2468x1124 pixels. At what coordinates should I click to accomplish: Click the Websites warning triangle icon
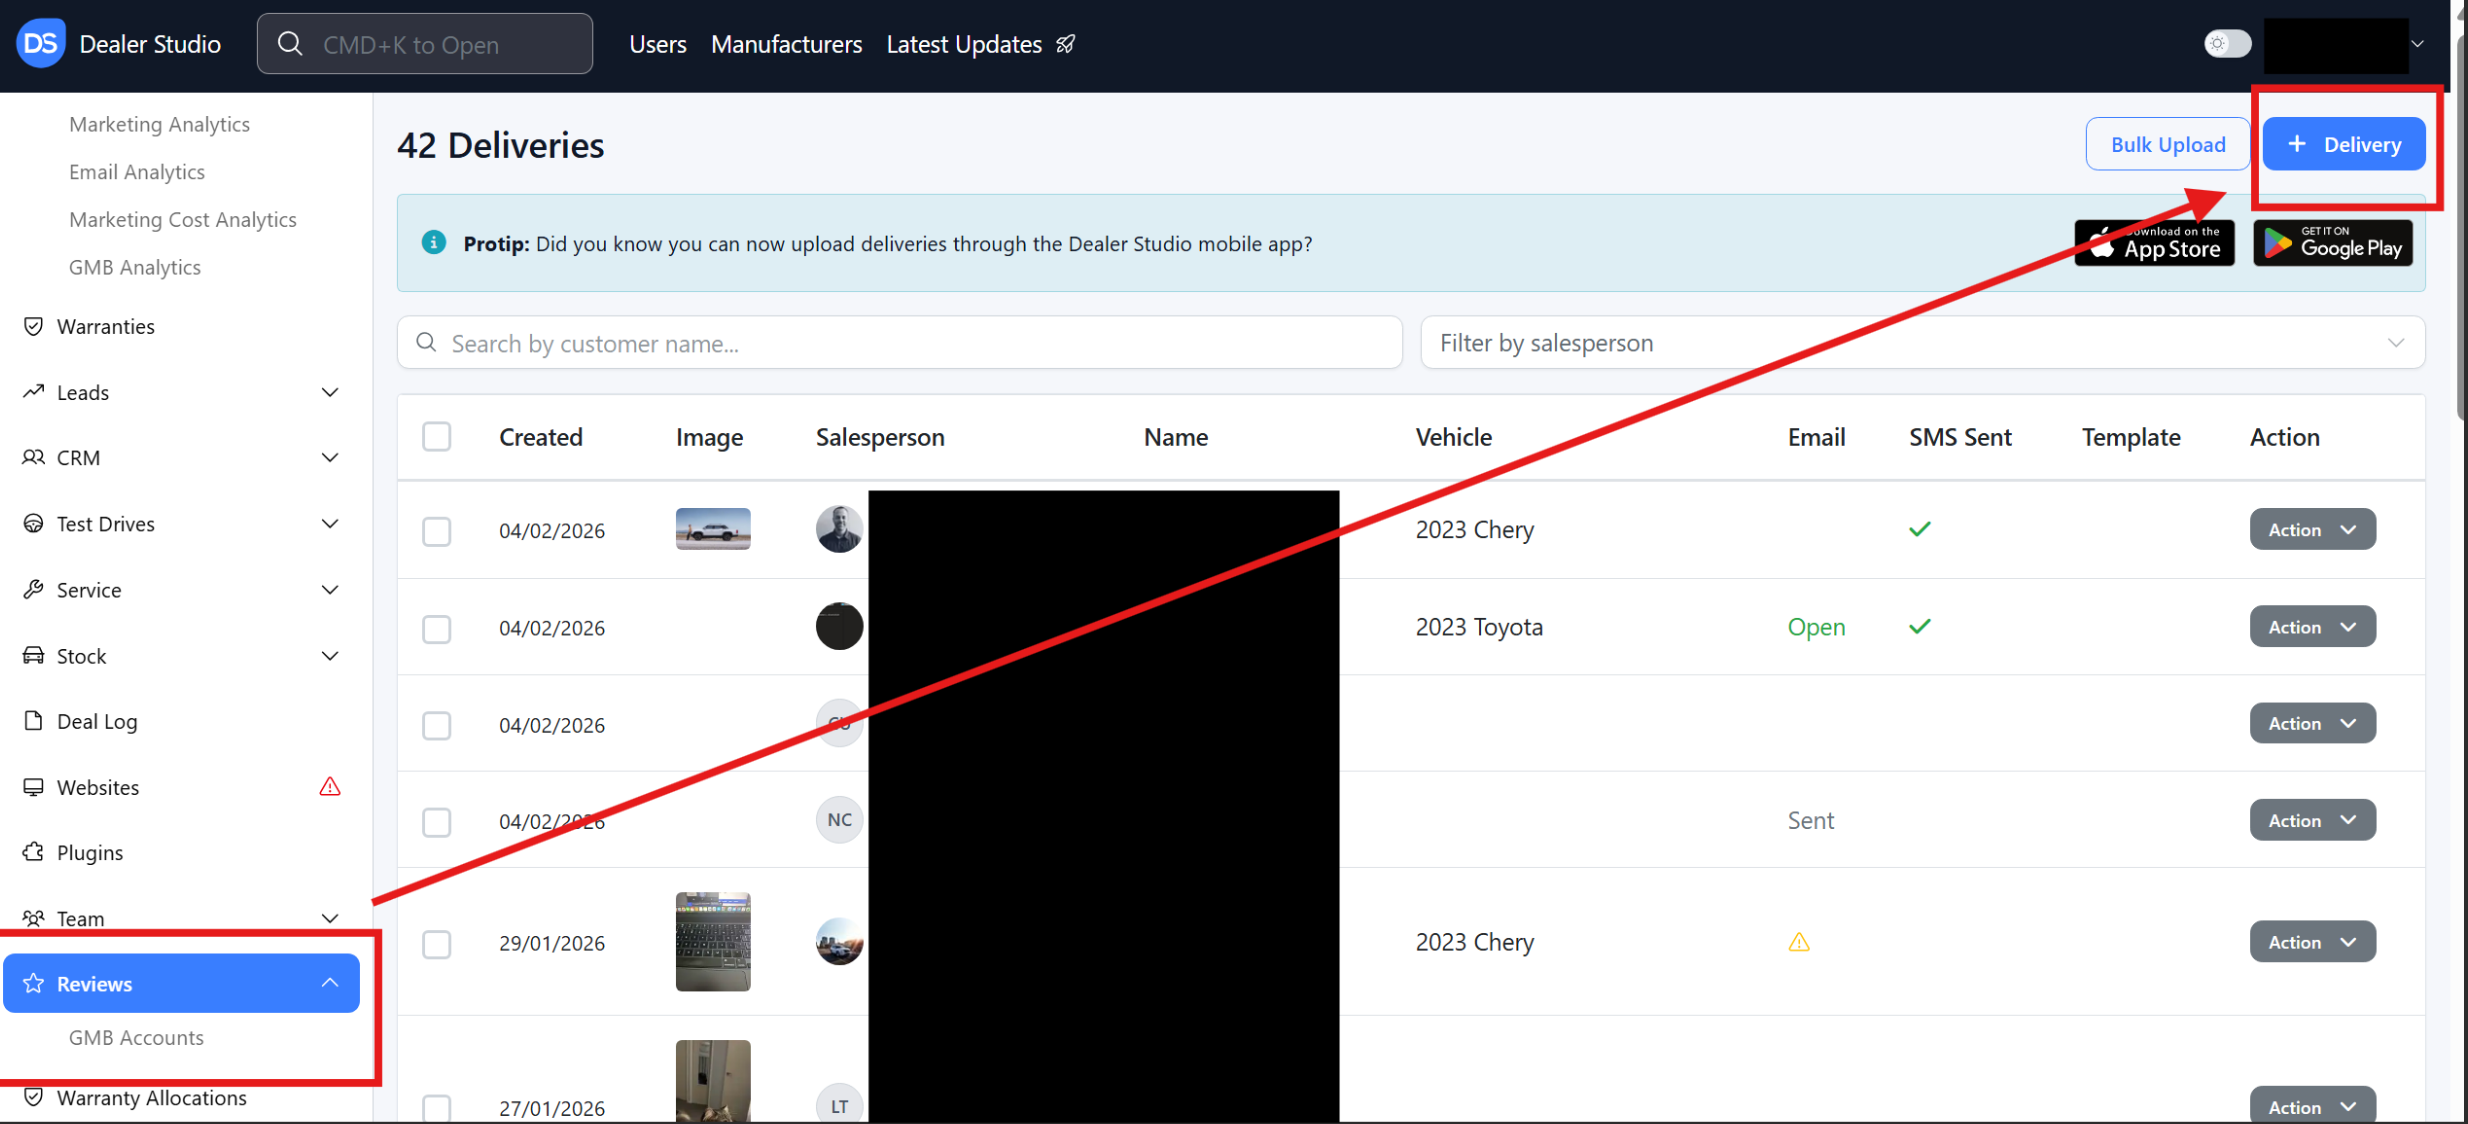click(x=329, y=787)
